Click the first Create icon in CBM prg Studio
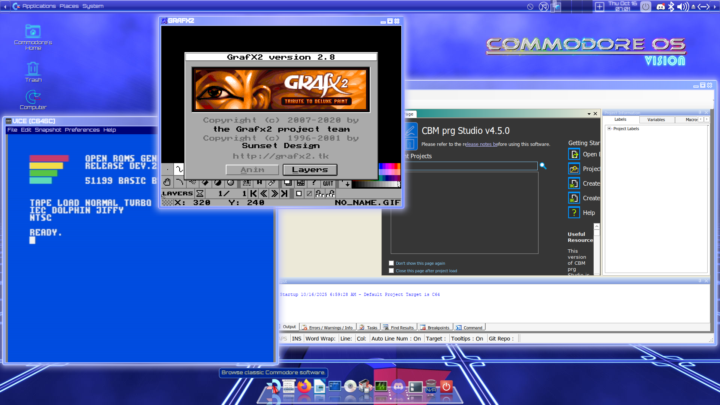720x405 pixels. (574, 183)
